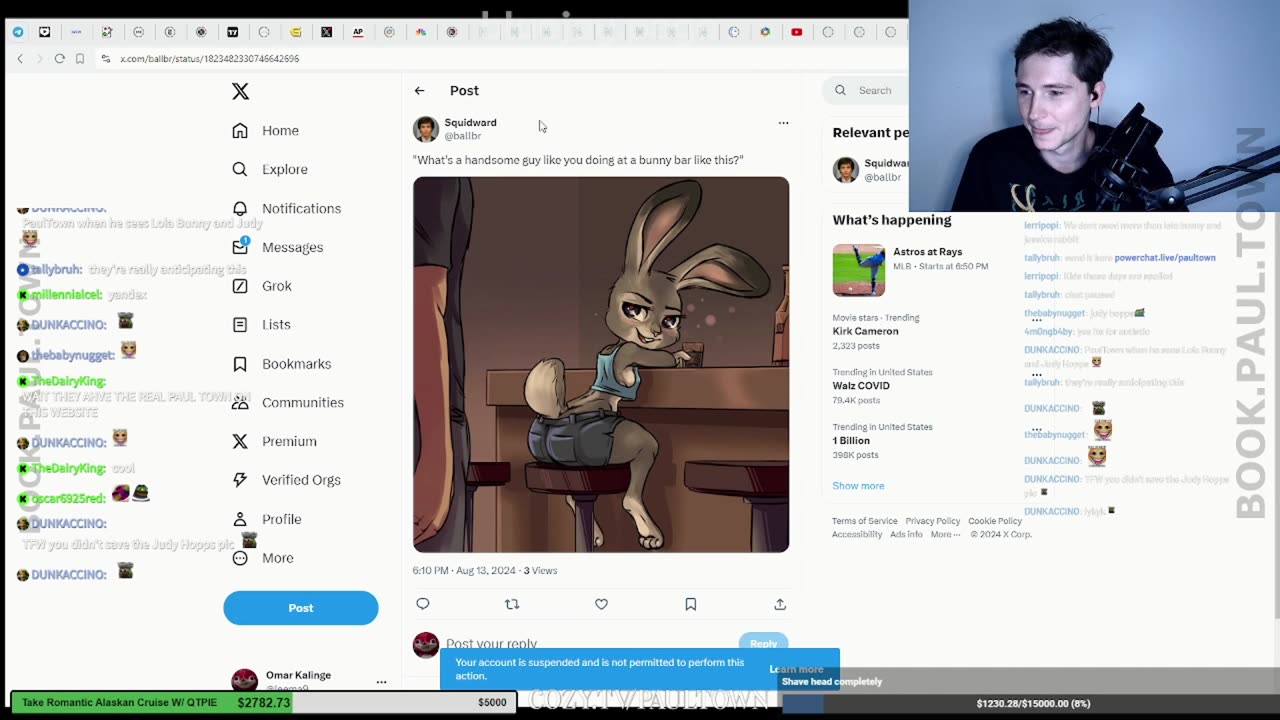Open Terms of Service link
This screenshot has width=1280, height=720.
click(x=865, y=521)
